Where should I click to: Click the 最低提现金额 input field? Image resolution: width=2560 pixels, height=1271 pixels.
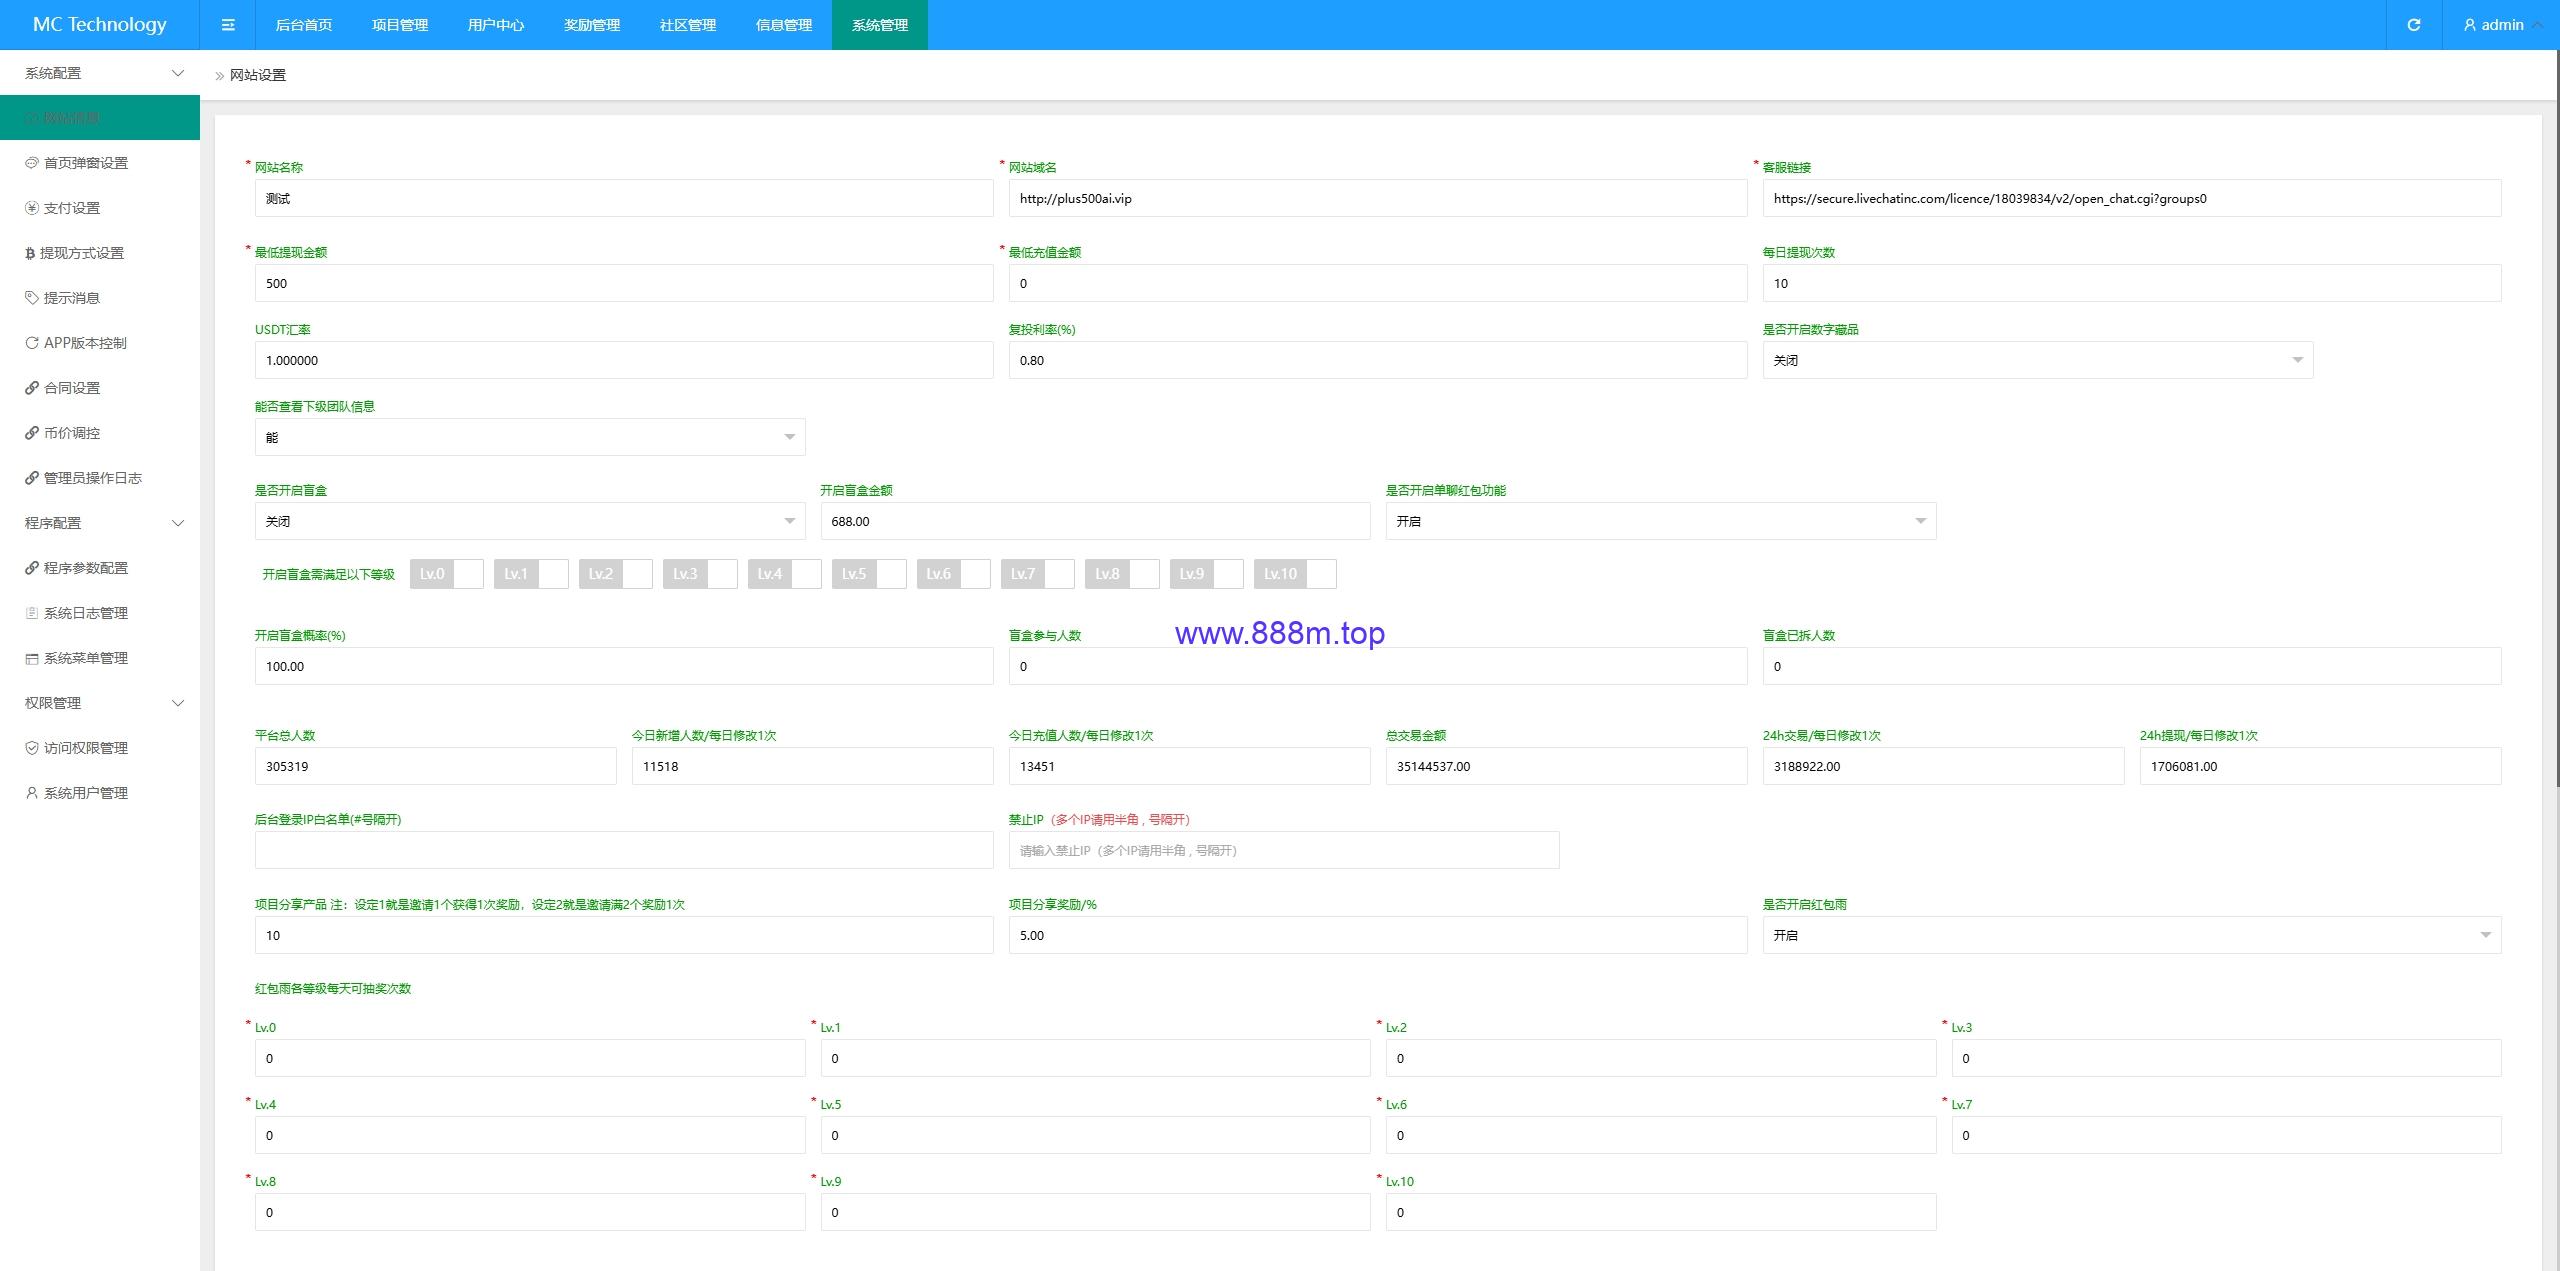(x=624, y=283)
